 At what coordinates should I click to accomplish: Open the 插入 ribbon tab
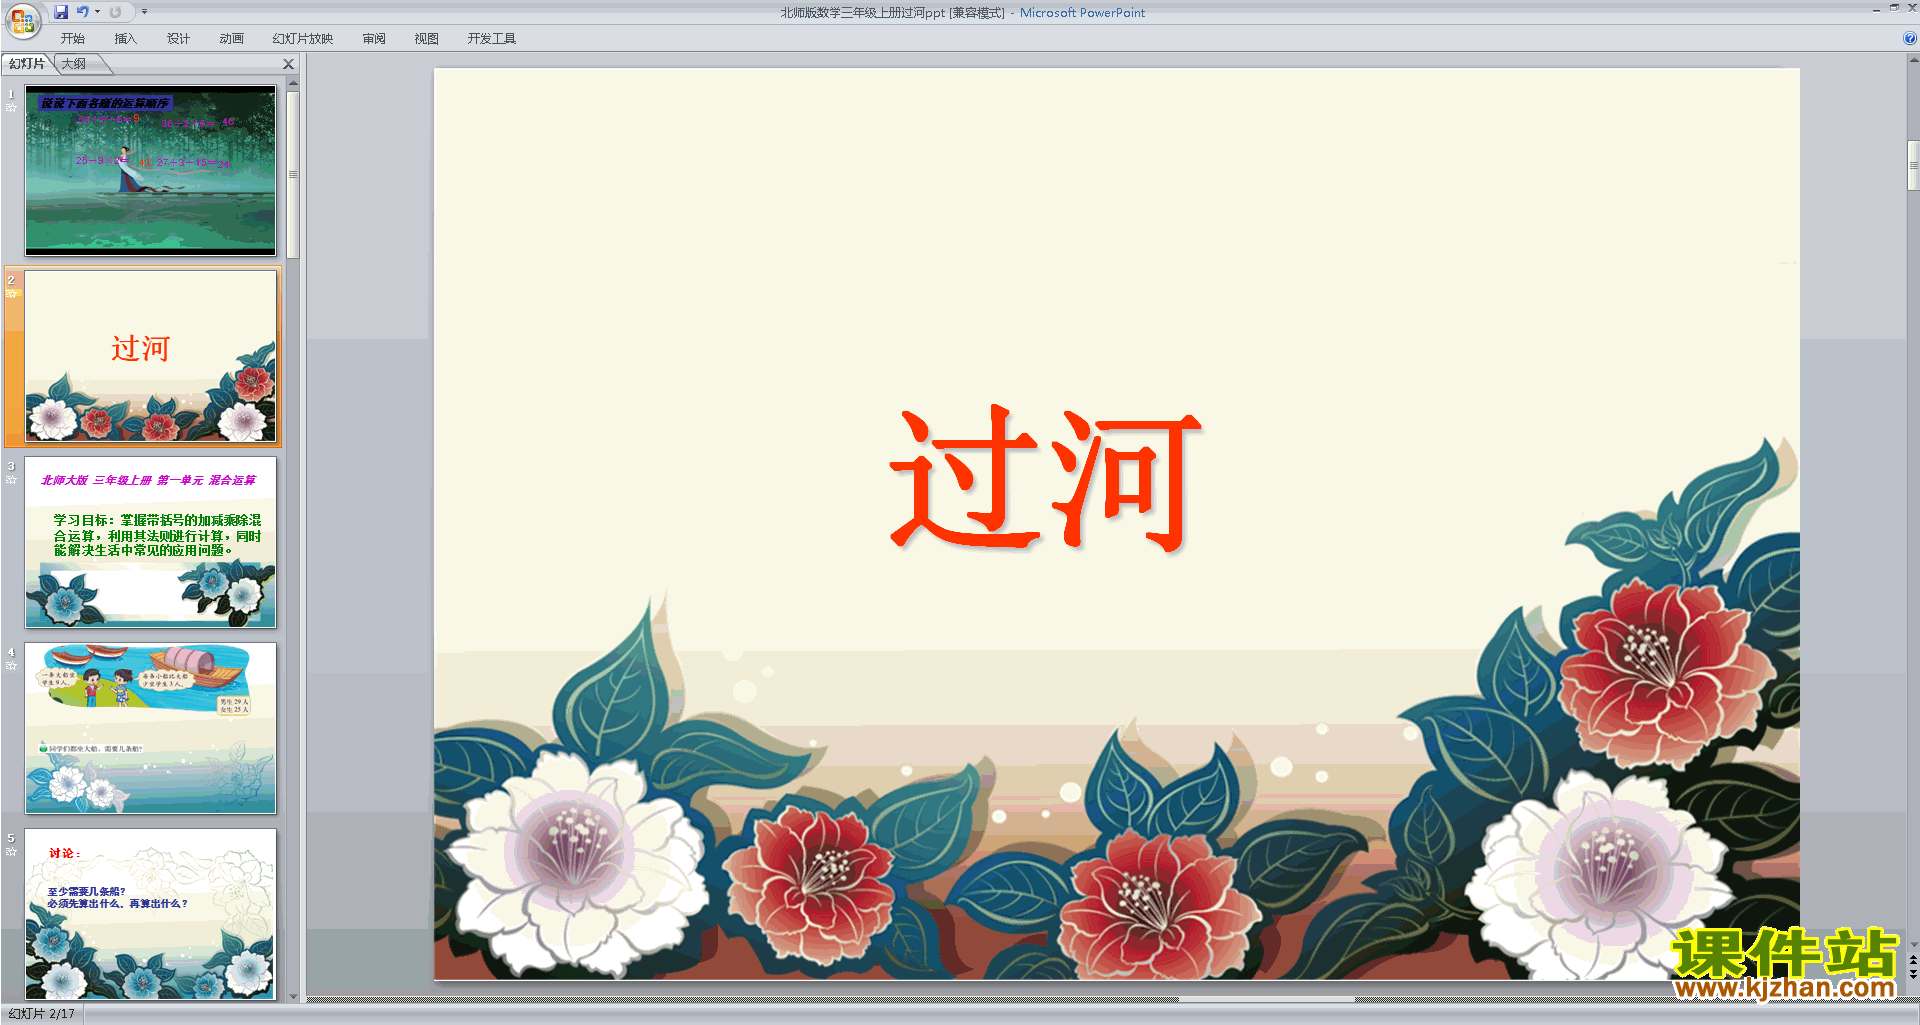[126, 39]
